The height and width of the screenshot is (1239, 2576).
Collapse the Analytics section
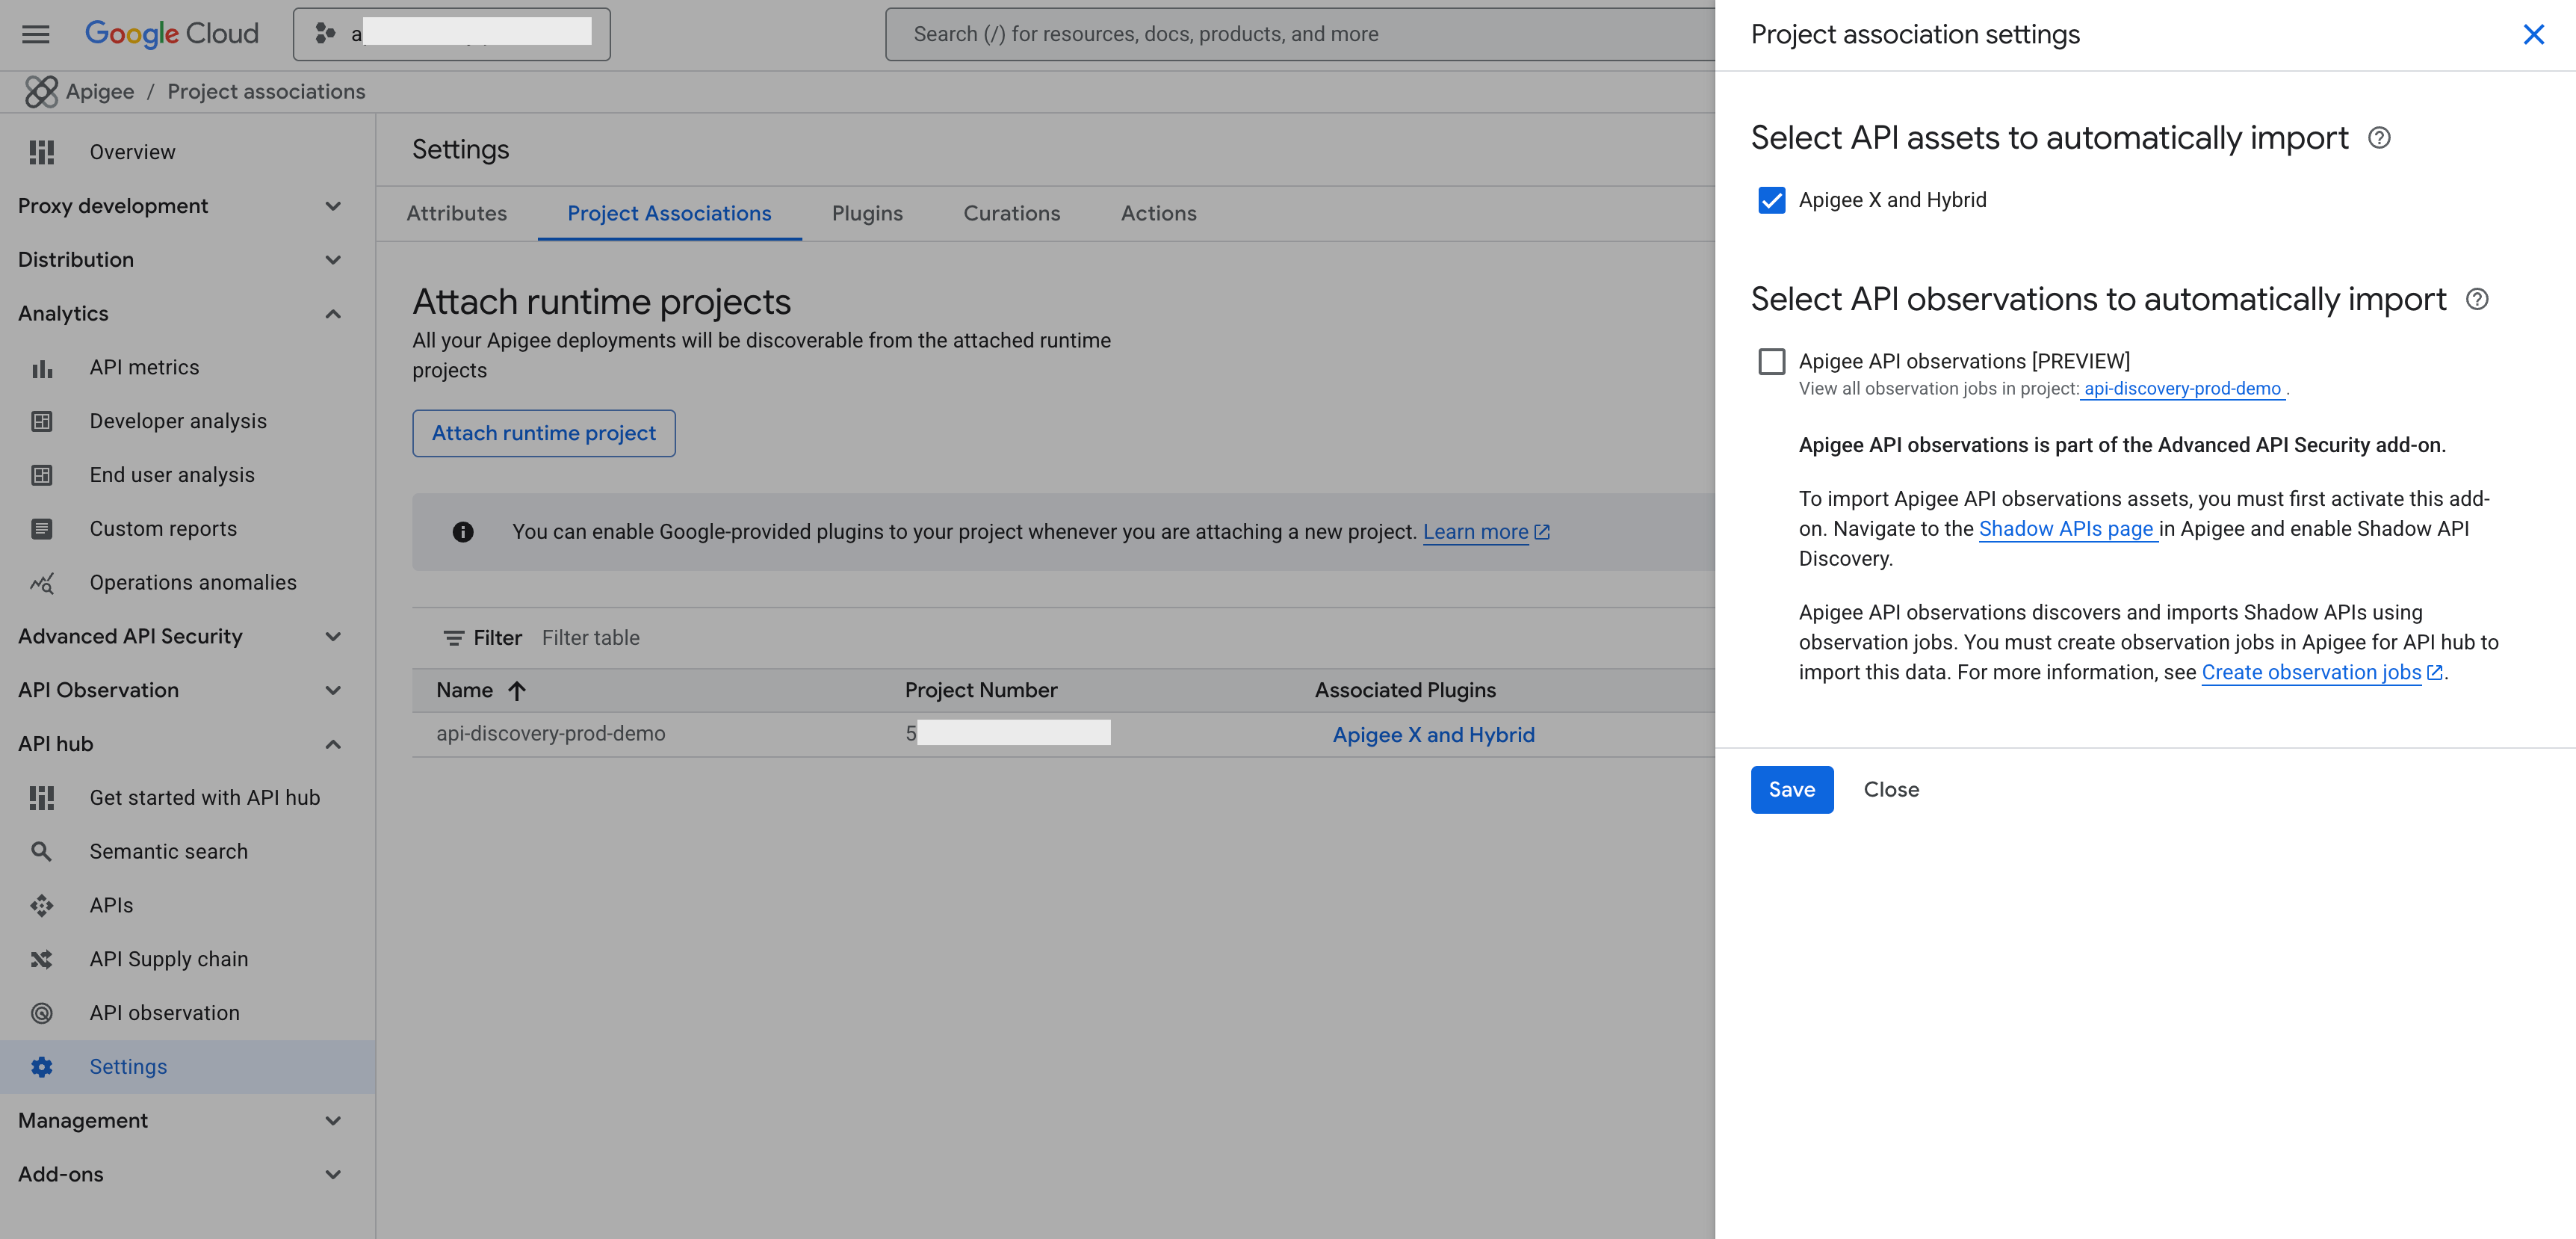click(x=334, y=313)
